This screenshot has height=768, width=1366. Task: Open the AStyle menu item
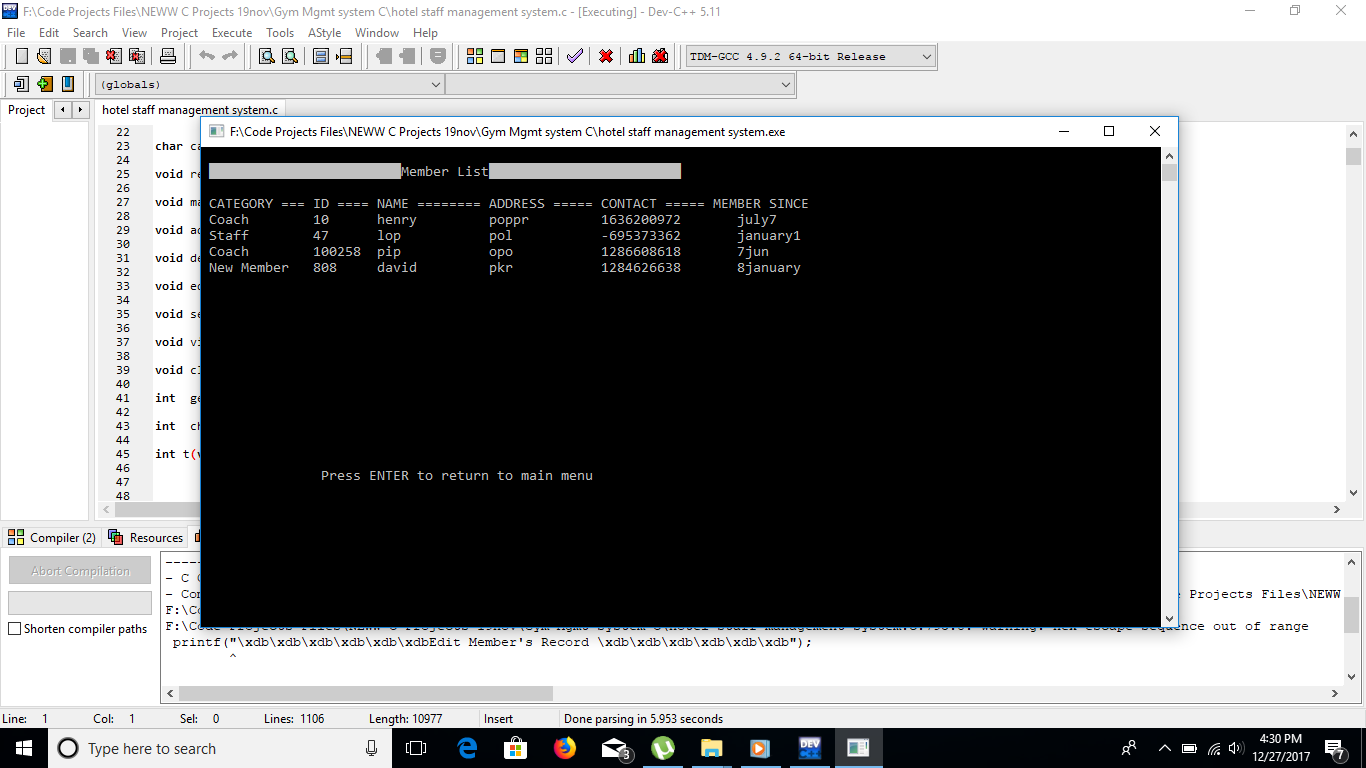click(324, 32)
